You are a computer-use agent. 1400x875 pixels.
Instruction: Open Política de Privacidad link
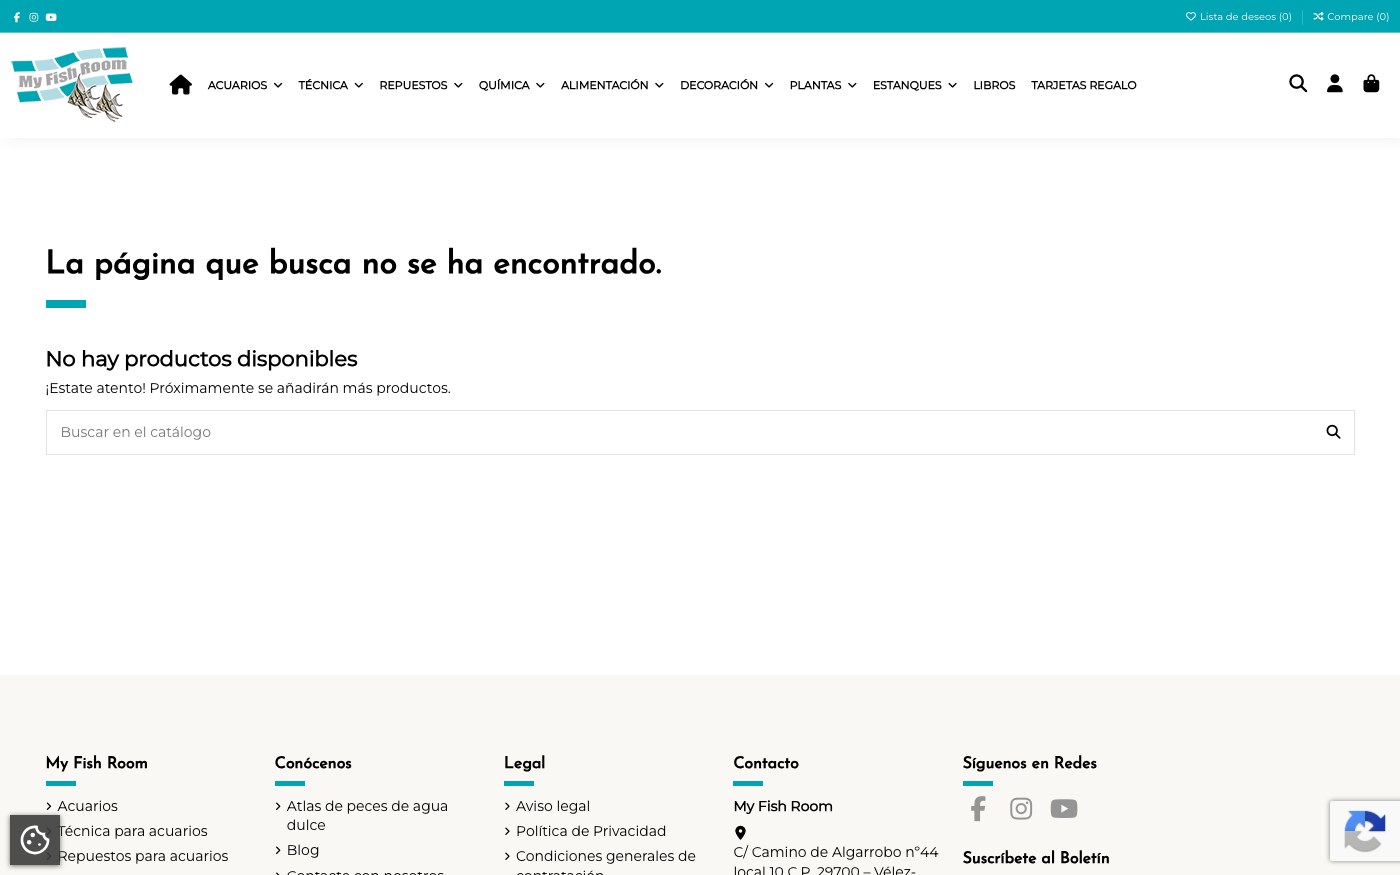click(591, 831)
